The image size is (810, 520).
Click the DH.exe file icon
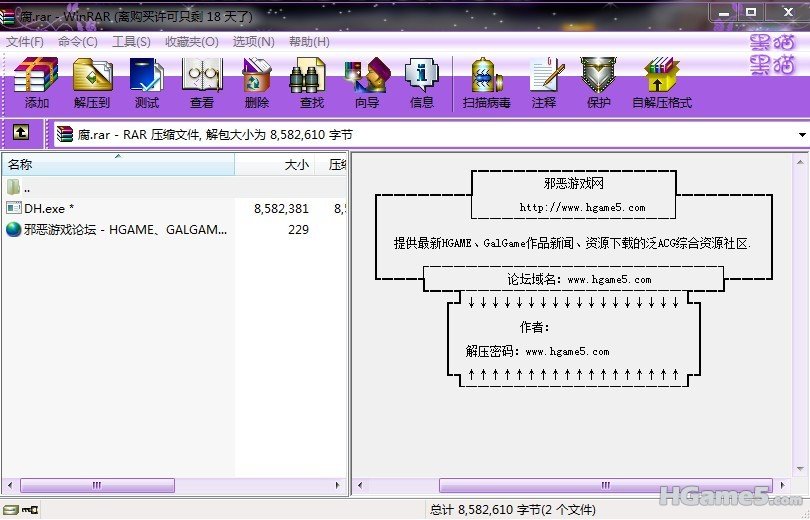(x=13, y=208)
